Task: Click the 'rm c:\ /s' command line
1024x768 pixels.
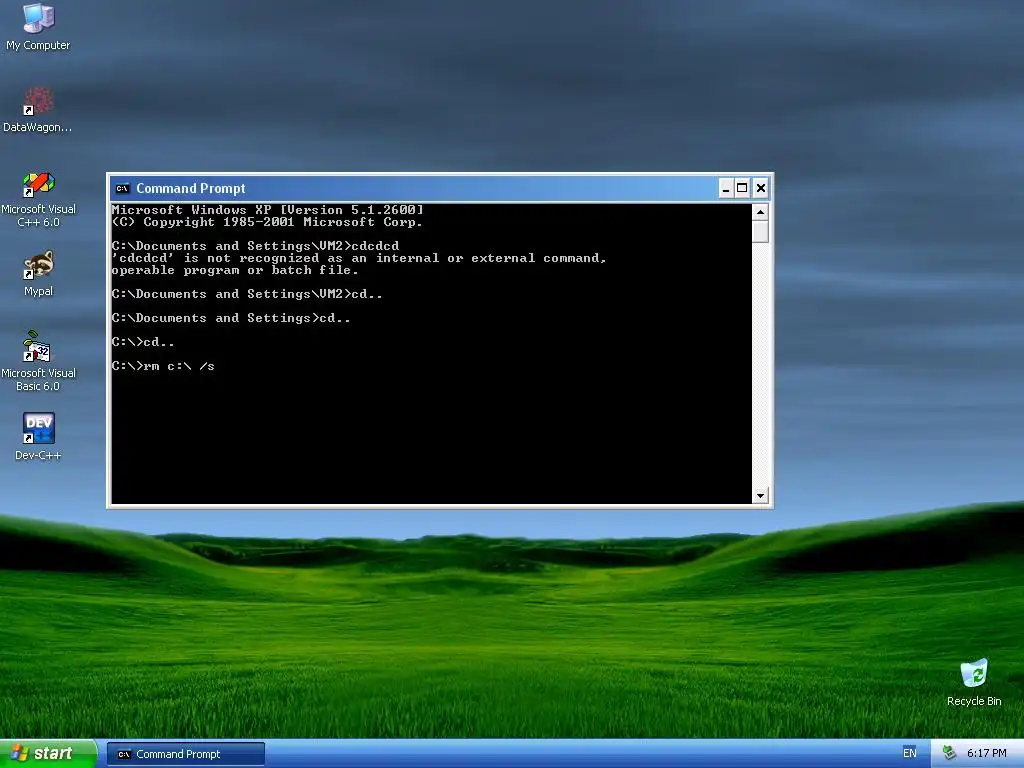Action: pos(163,366)
